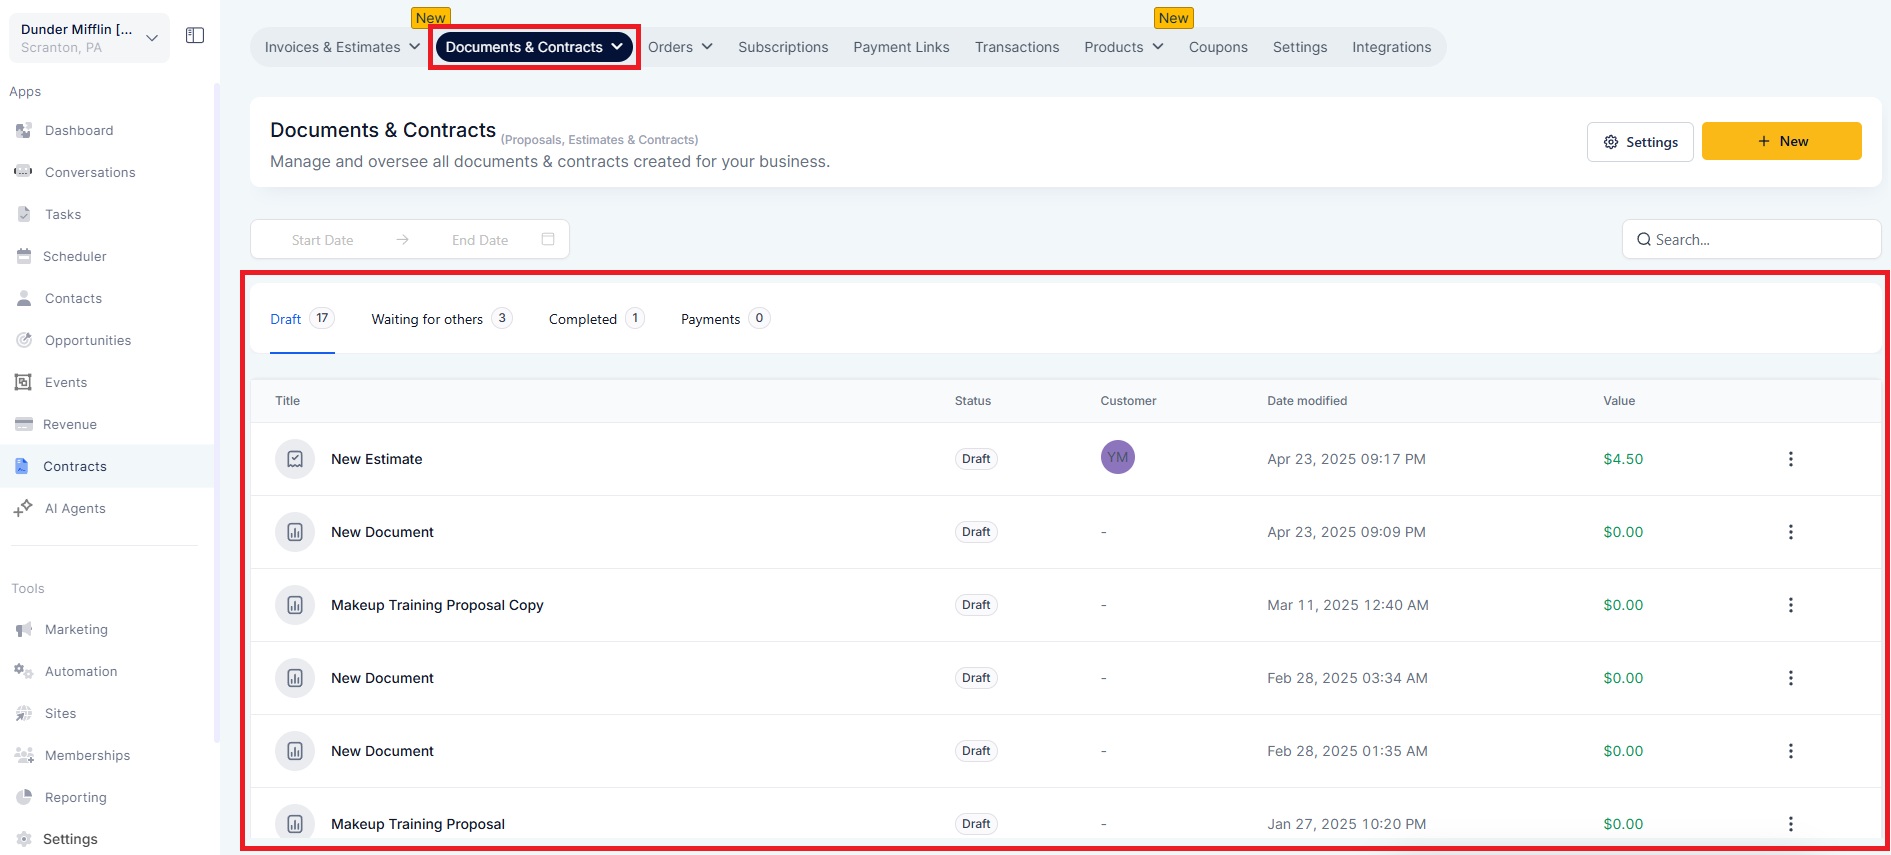
Task: Click the Status column header
Action: 972,401
